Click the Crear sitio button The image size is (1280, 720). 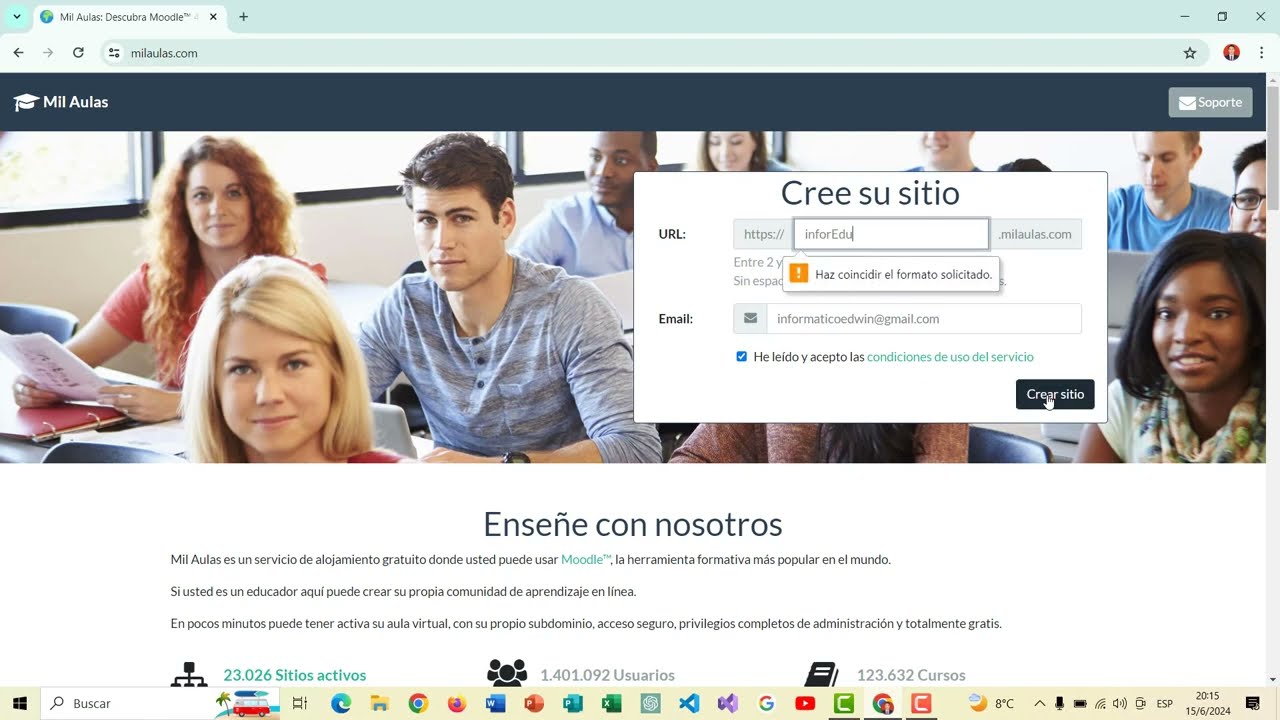pyautogui.click(x=1055, y=394)
